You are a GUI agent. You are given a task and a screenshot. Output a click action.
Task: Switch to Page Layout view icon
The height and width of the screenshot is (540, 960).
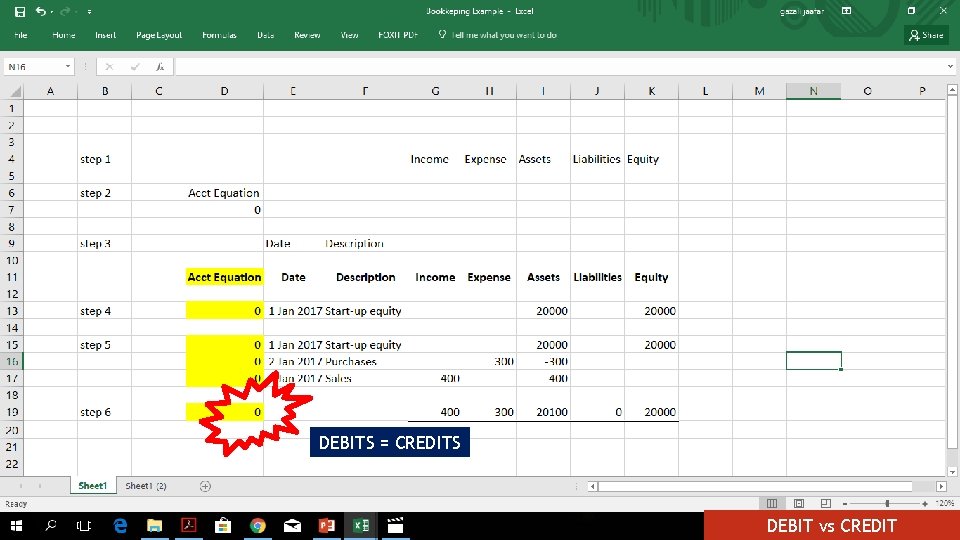click(x=799, y=503)
